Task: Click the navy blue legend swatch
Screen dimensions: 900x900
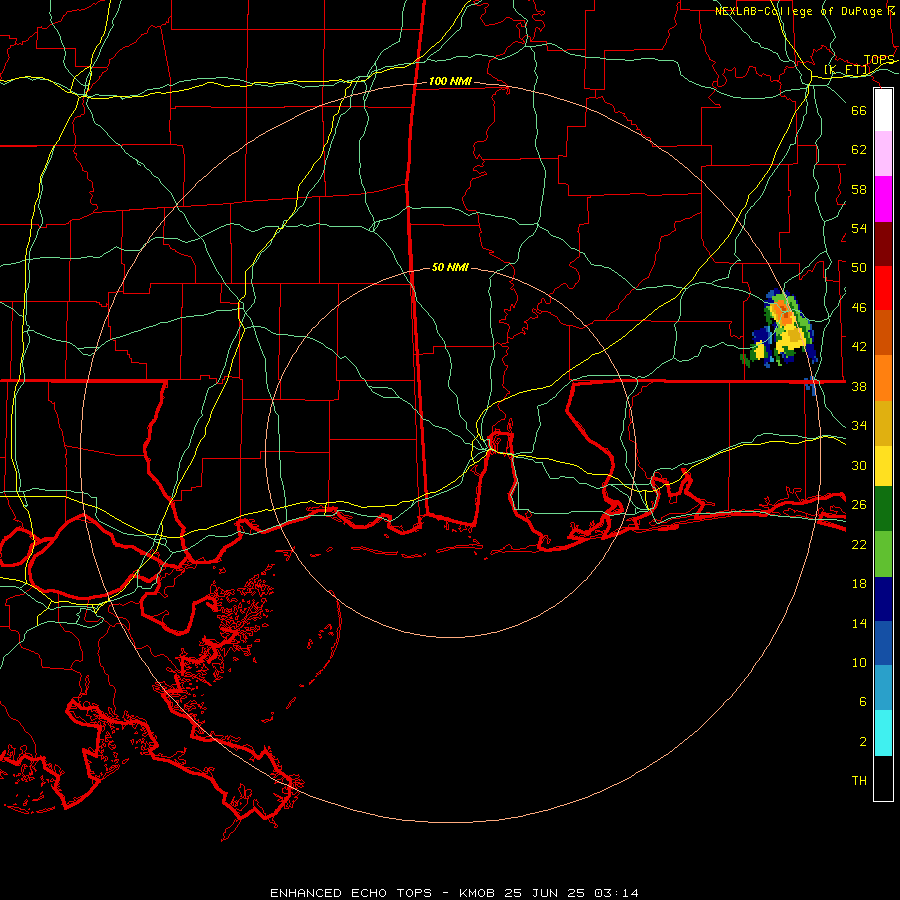Action: (883, 599)
